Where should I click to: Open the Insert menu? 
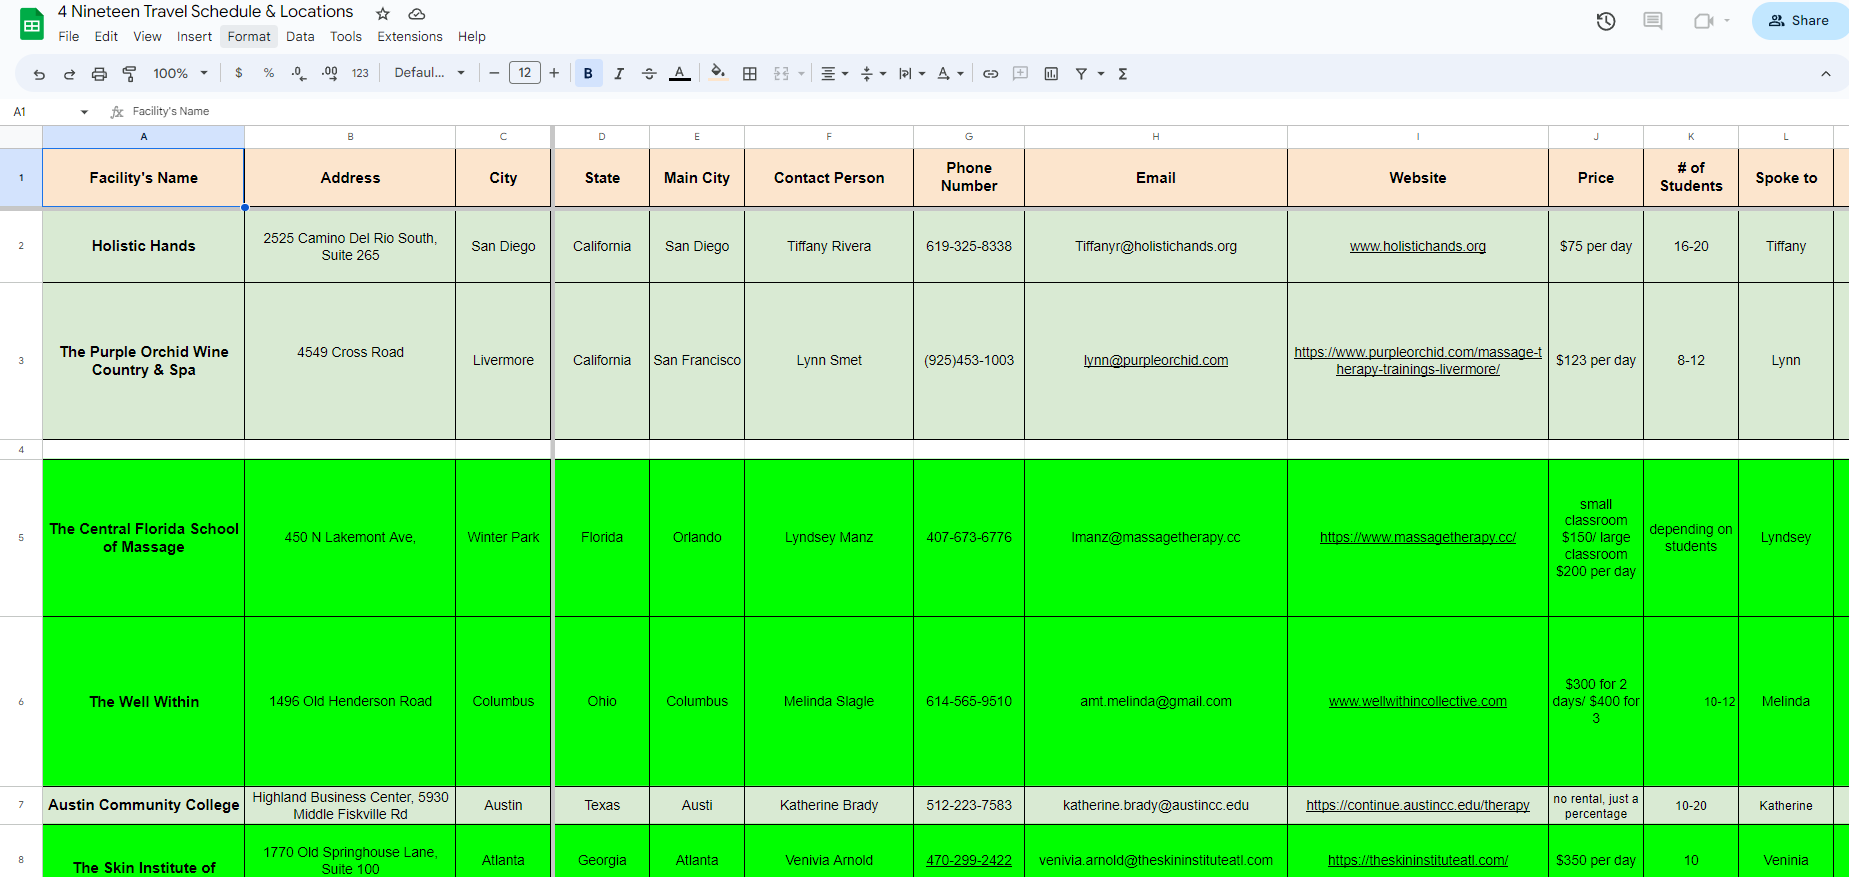pos(194,37)
